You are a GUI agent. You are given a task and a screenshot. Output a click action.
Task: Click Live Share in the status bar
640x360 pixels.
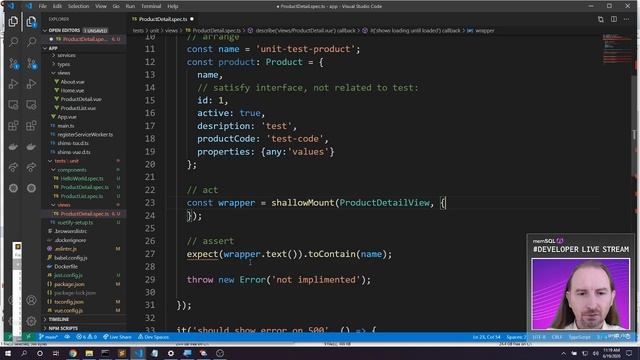[117, 337]
